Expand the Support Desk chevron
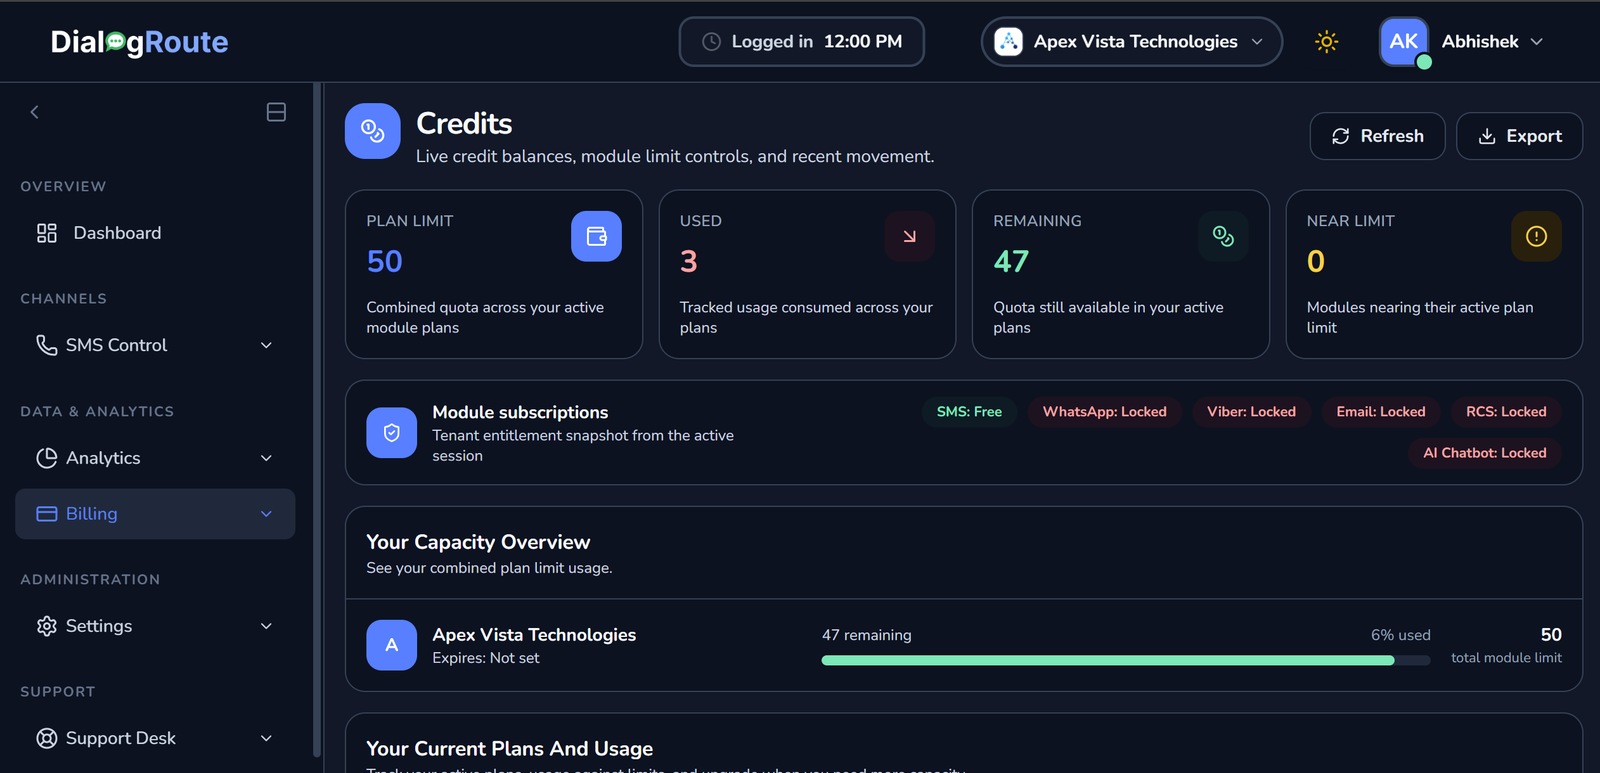1600x773 pixels. coord(266,738)
